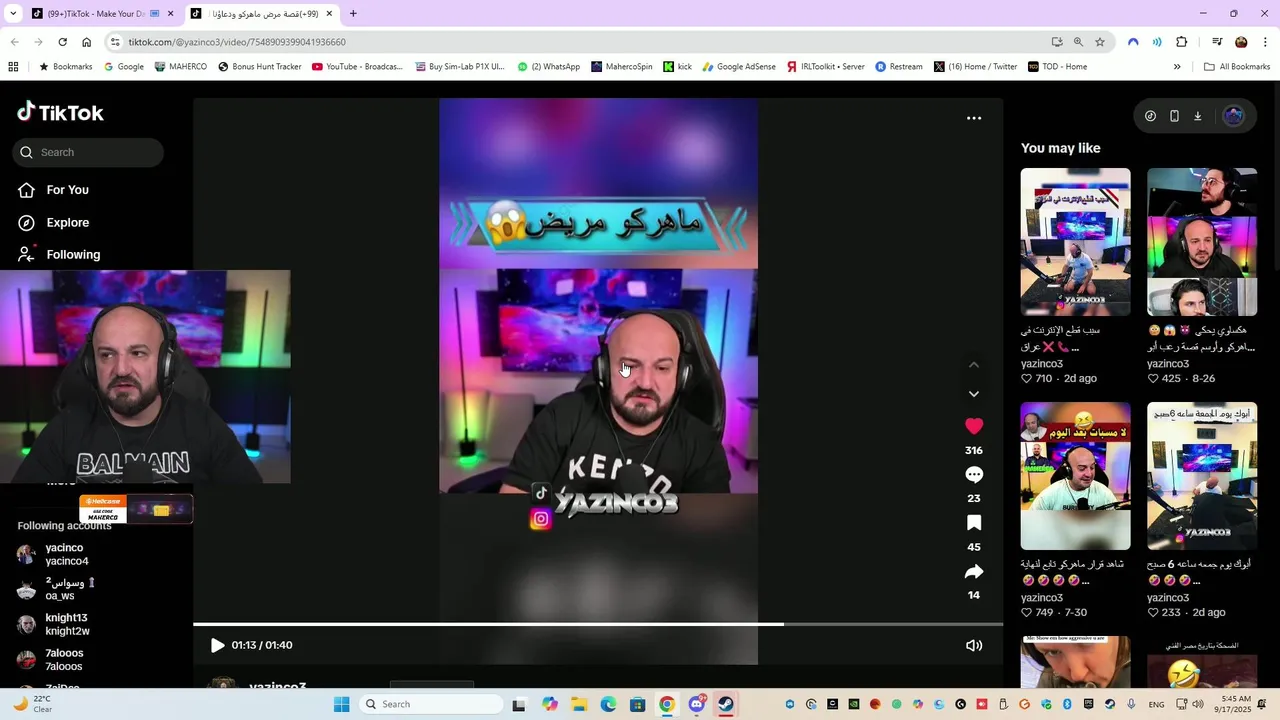Seek on the video progress bar
Viewport: 1280px width, 720px height.
(x=598, y=624)
